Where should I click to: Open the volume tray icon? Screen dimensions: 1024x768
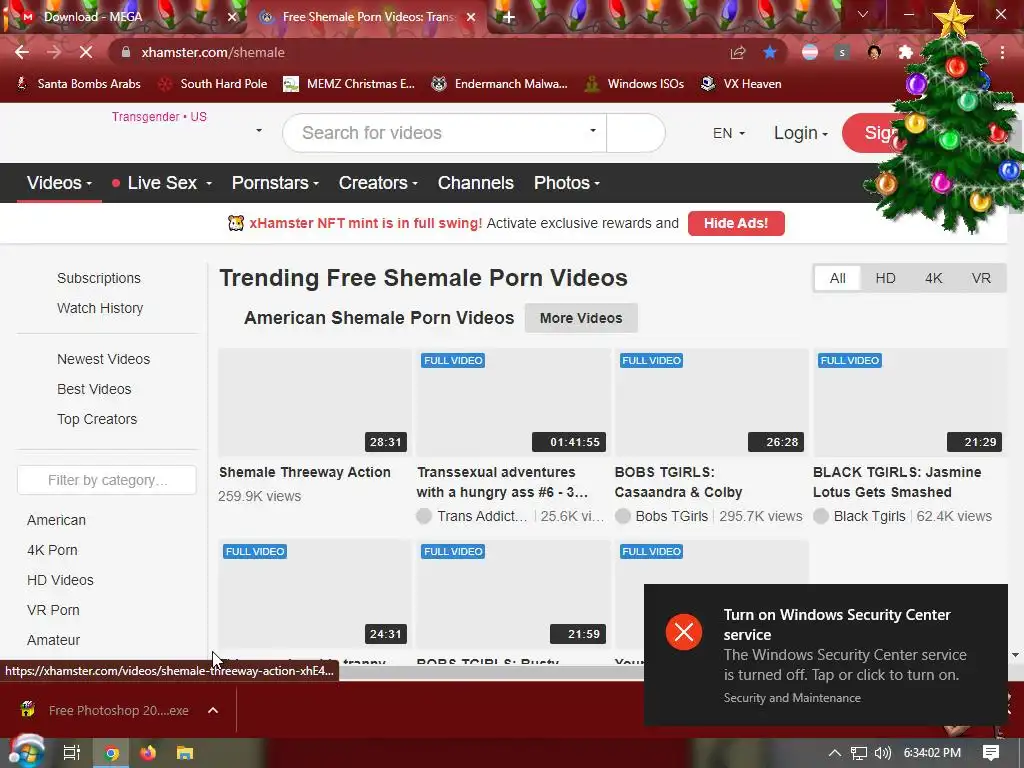point(882,753)
